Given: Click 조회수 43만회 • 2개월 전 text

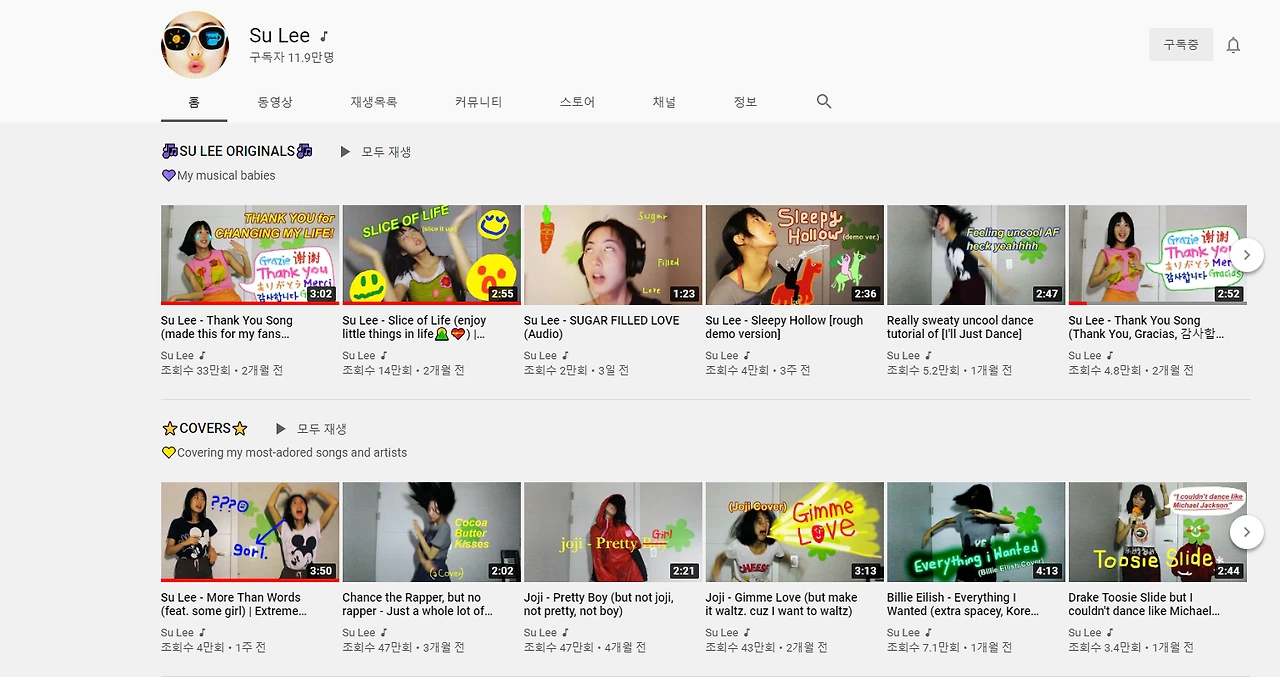Looking at the screenshot, I should point(766,647).
